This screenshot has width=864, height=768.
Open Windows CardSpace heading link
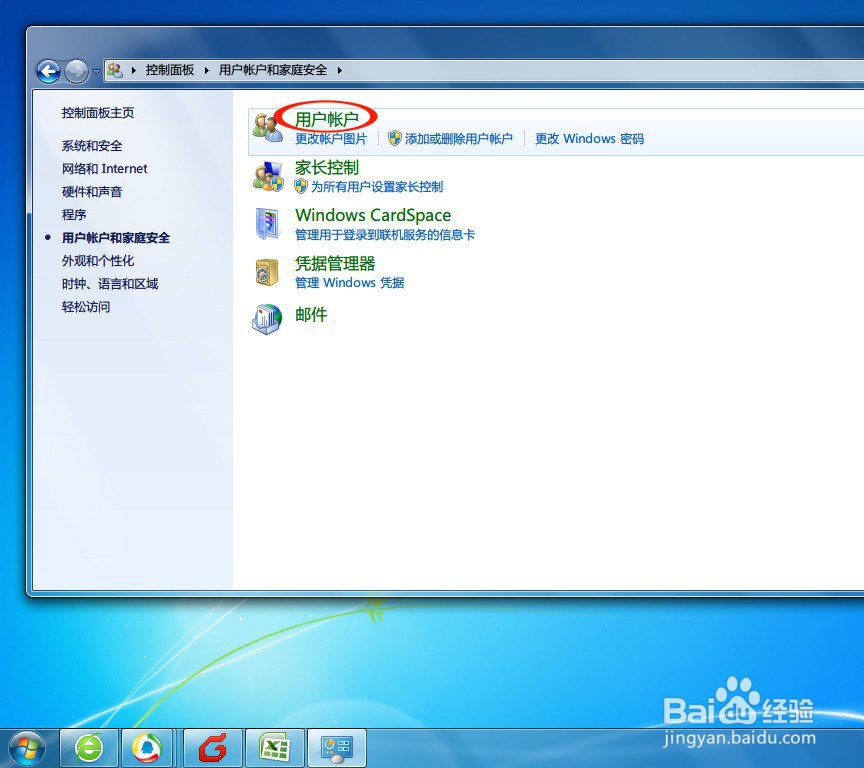(x=373, y=215)
